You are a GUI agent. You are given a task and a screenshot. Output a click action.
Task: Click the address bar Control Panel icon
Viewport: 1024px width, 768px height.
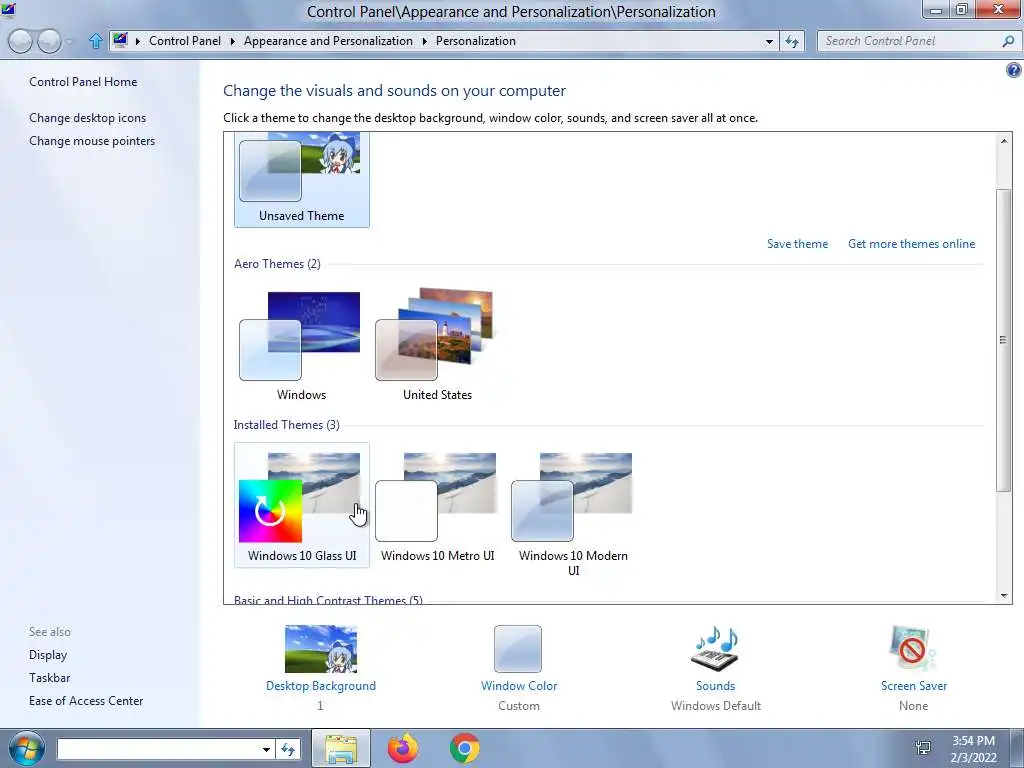click(x=120, y=40)
